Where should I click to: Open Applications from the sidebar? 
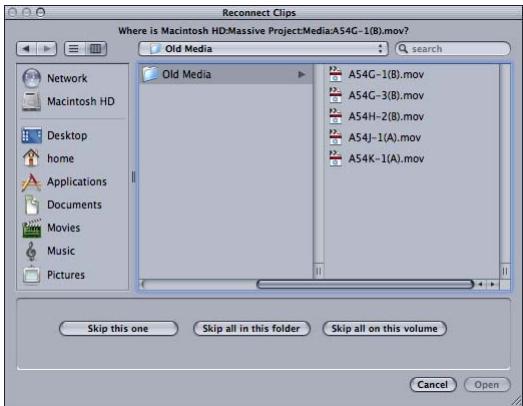64,181
